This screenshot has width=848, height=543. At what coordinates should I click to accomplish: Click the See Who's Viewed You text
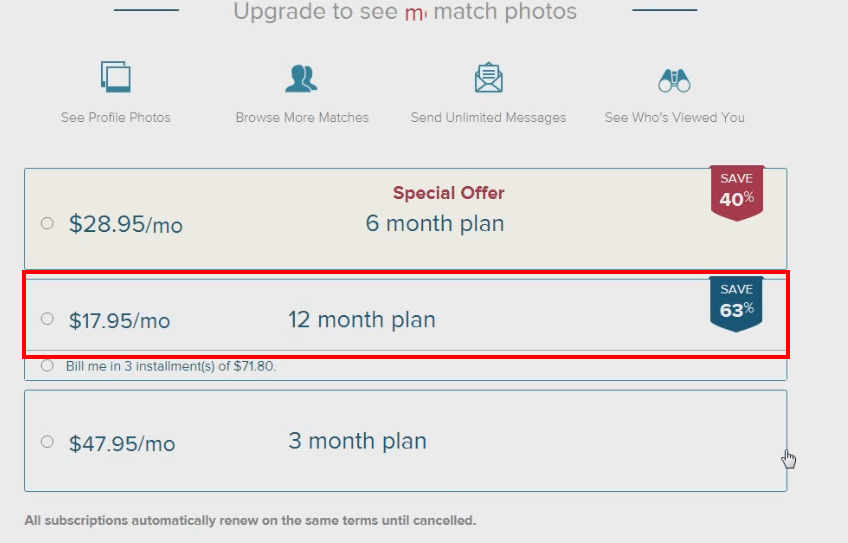tap(674, 118)
